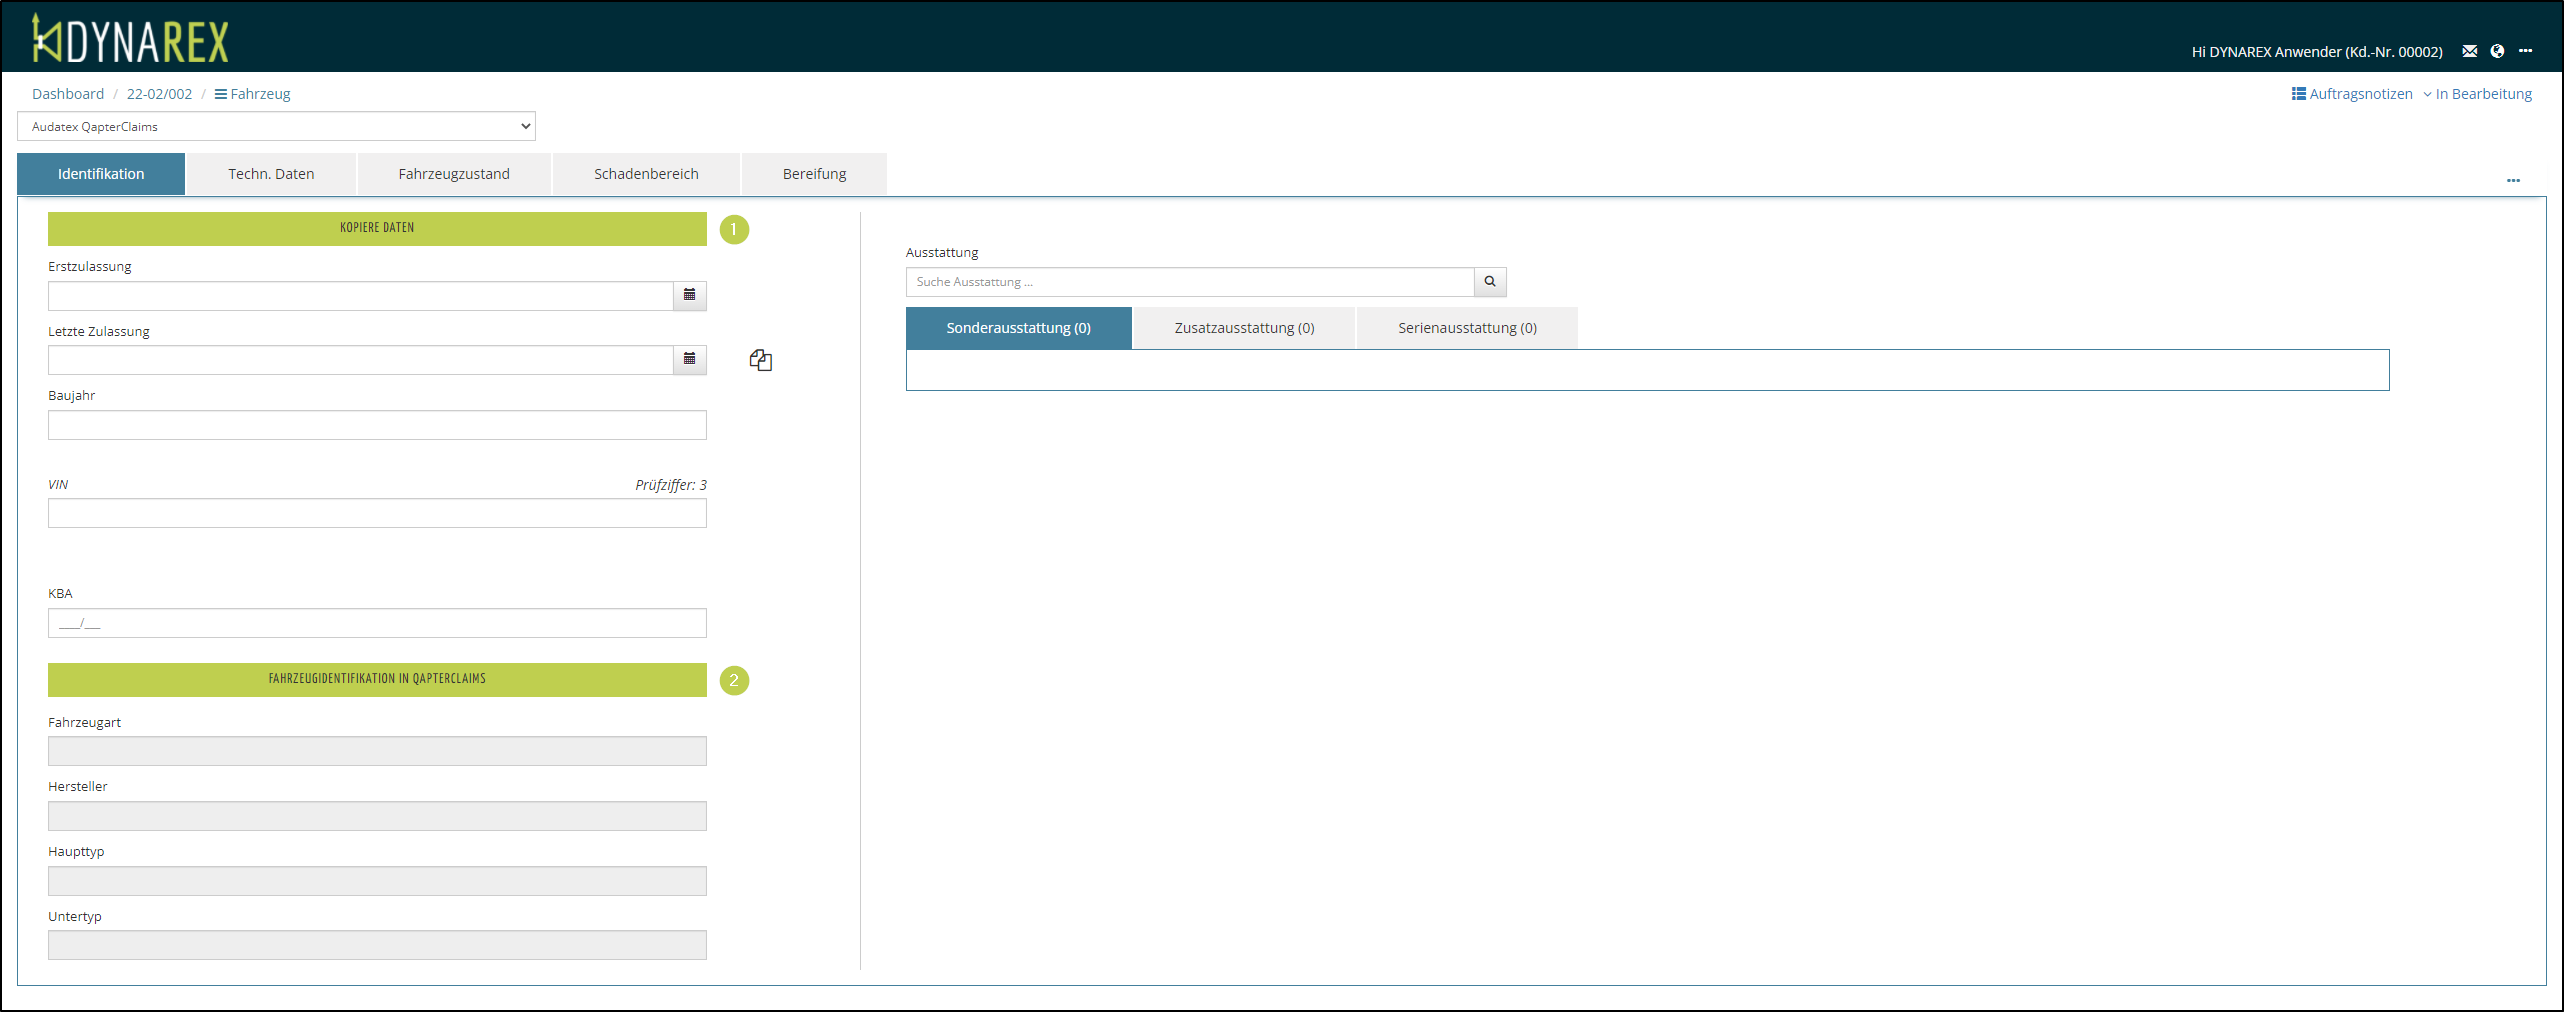The width and height of the screenshot is (2564, 1012).
Task: Open the three-dot menu in the dark header
Action: (x=2525, y=51)
